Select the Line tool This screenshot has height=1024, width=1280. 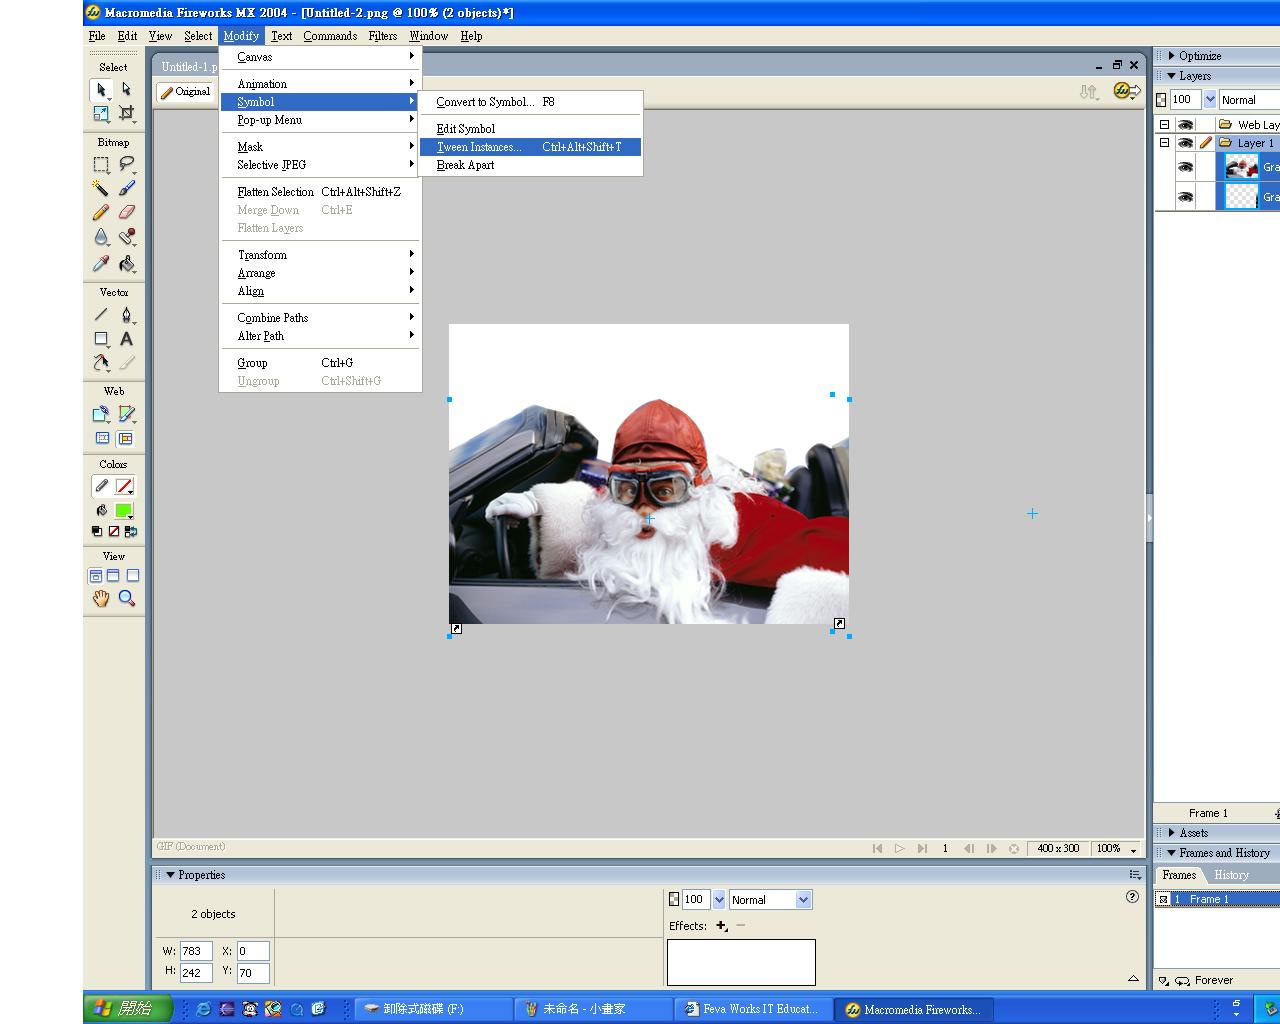(101, 315)
